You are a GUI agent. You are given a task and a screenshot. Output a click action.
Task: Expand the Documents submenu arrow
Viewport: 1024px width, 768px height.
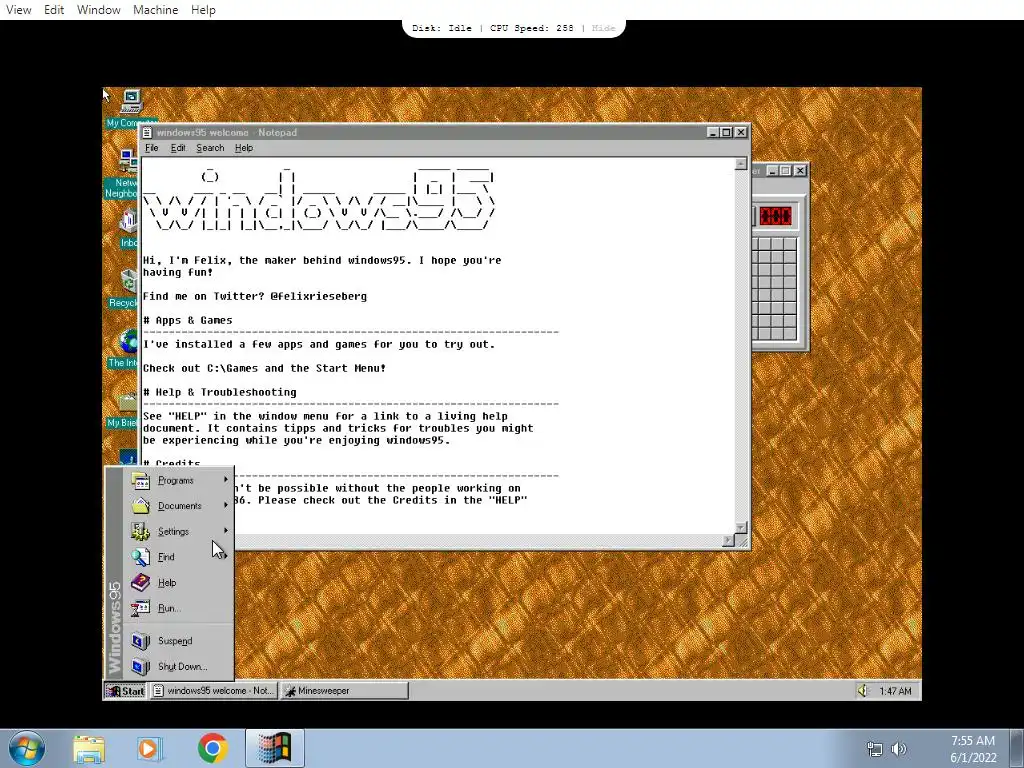click(226, 505)
